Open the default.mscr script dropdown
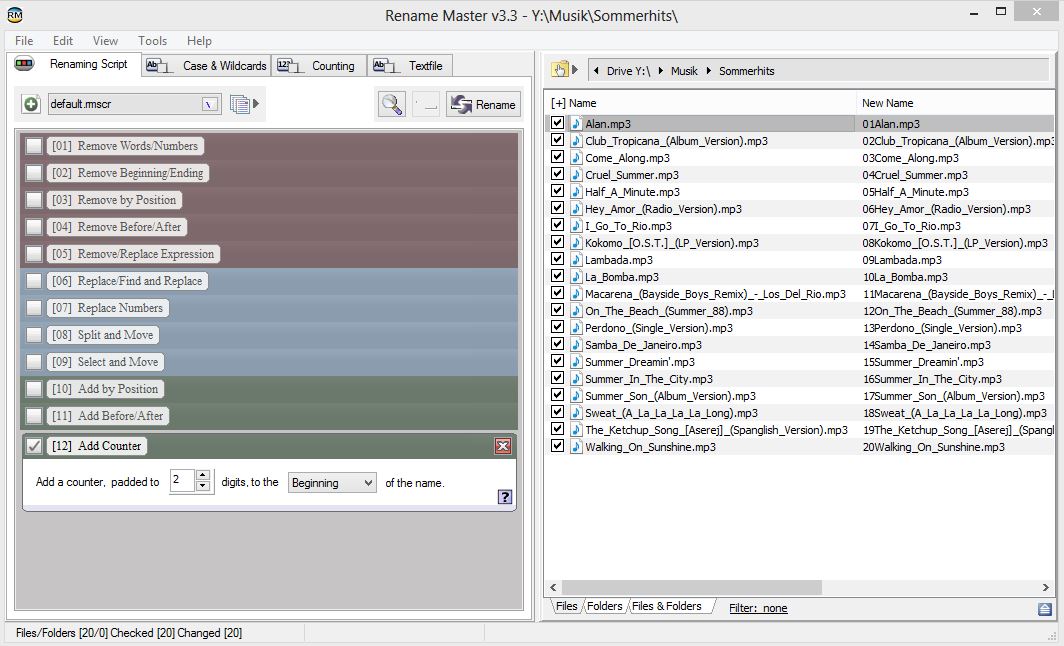 coord(209,104)
